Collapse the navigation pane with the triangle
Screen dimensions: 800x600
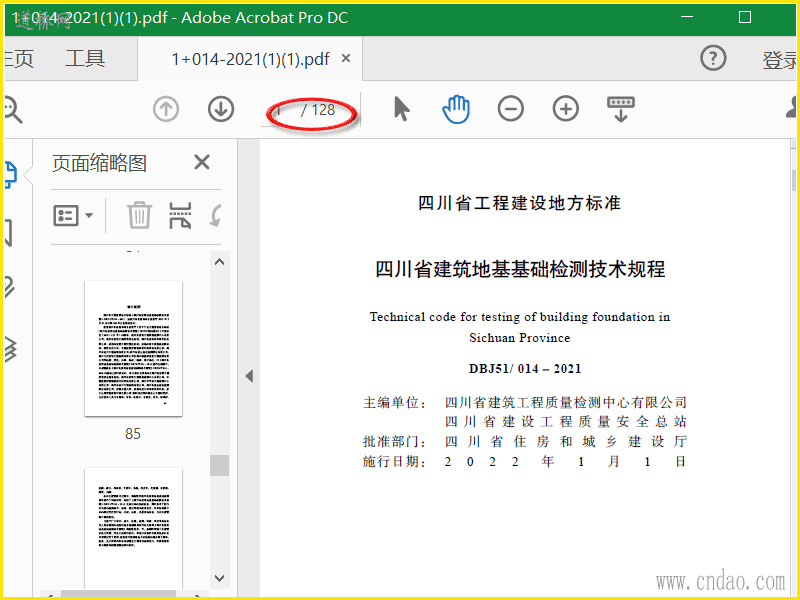click(x=249, y=377)
